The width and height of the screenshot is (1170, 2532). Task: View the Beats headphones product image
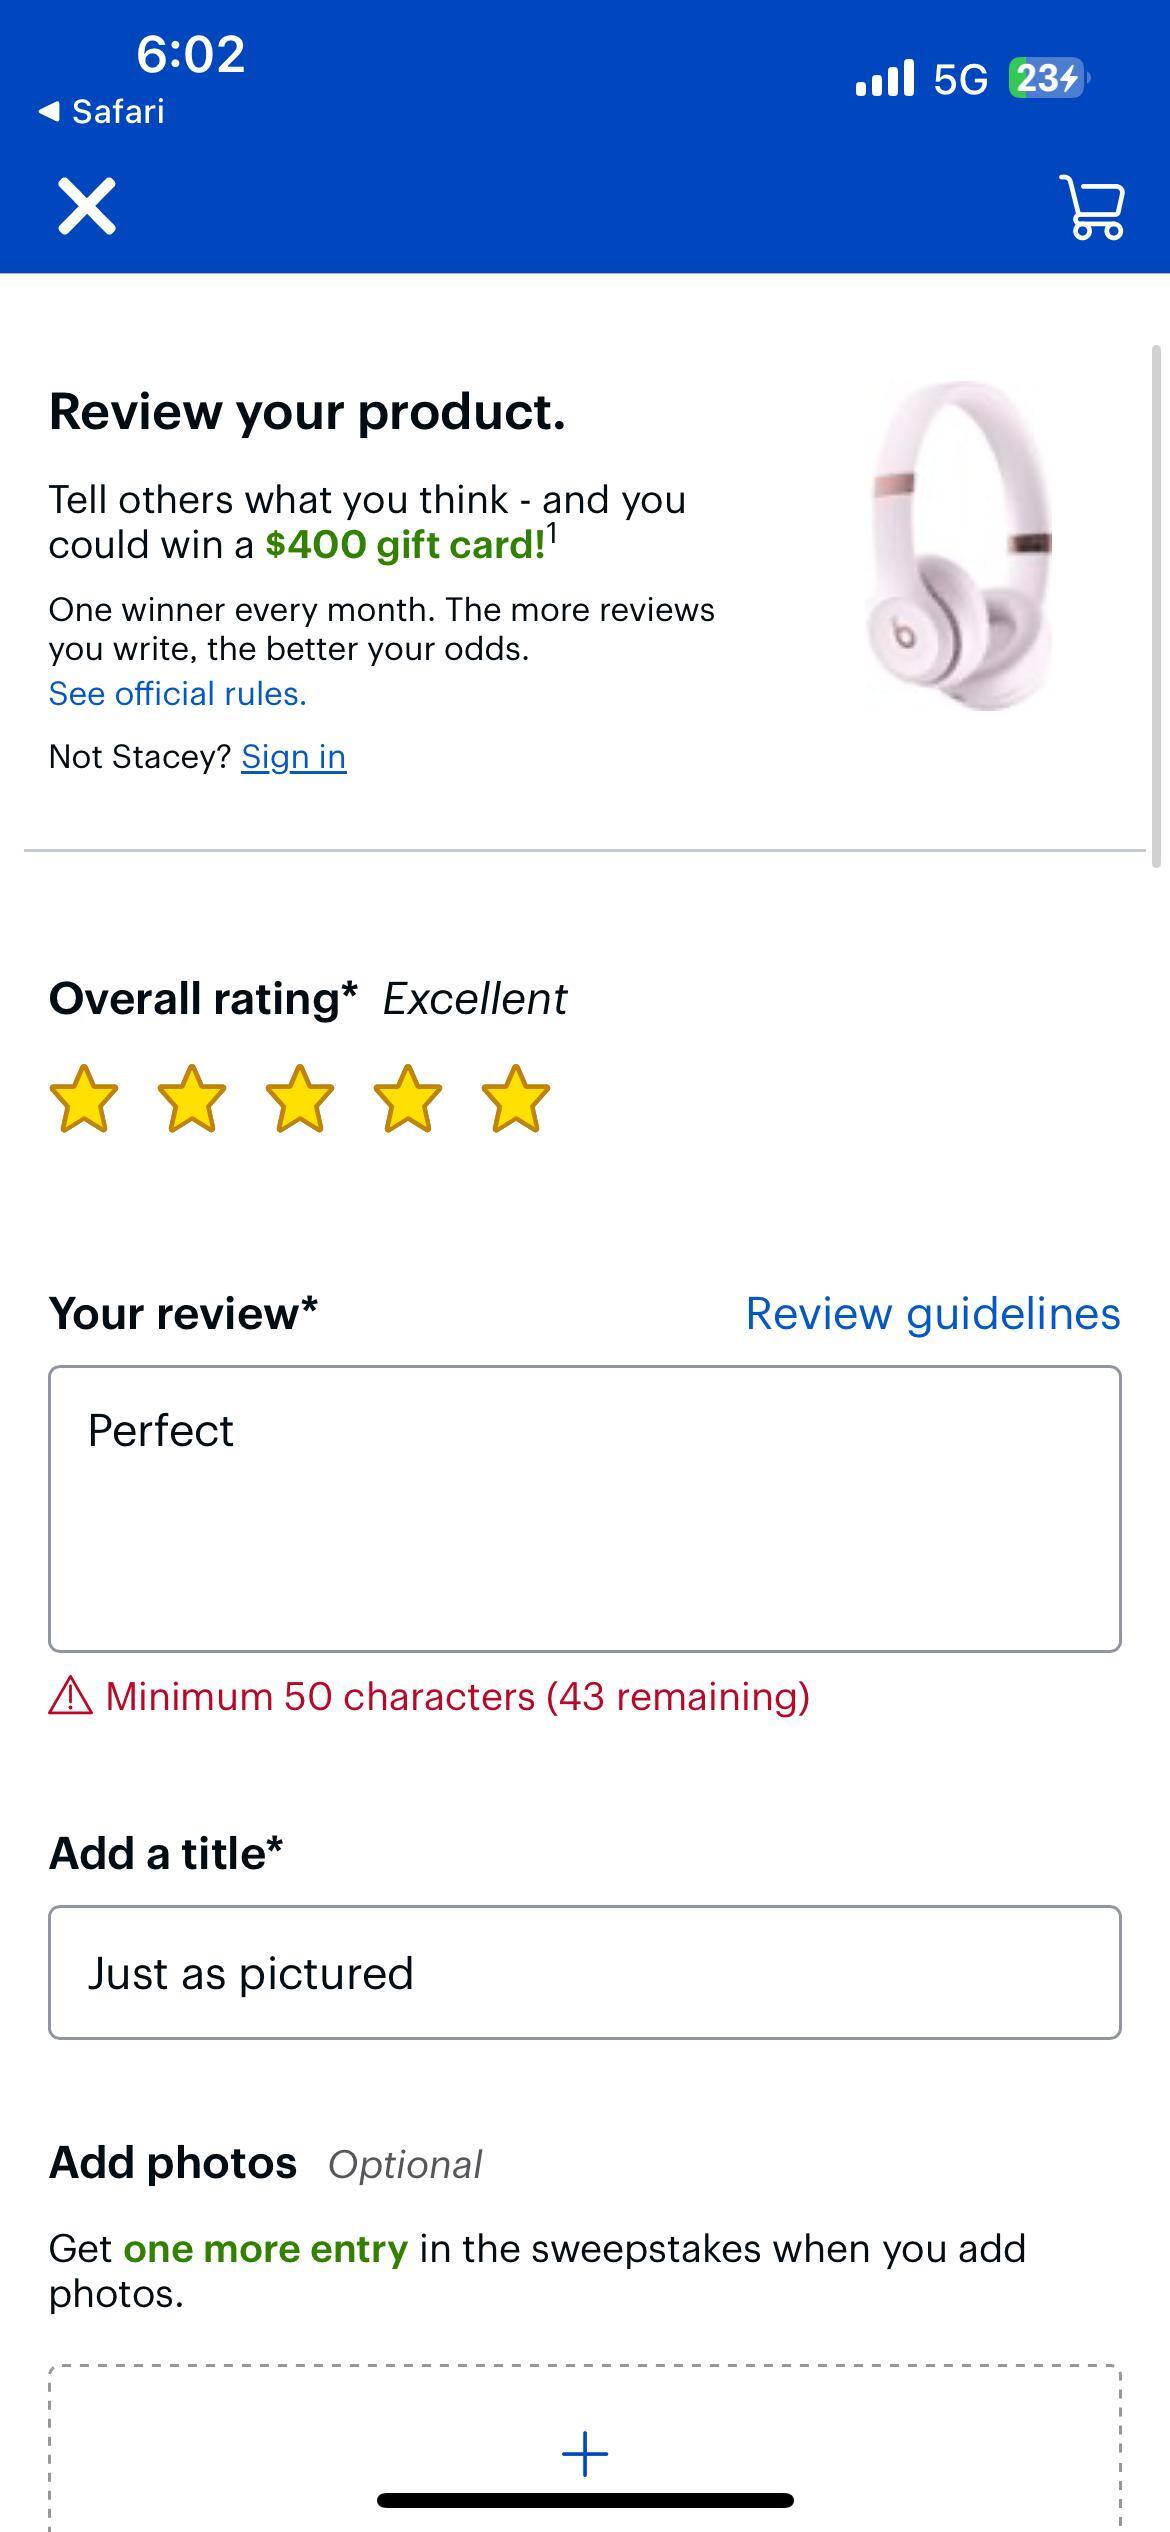tap(960, 545)
